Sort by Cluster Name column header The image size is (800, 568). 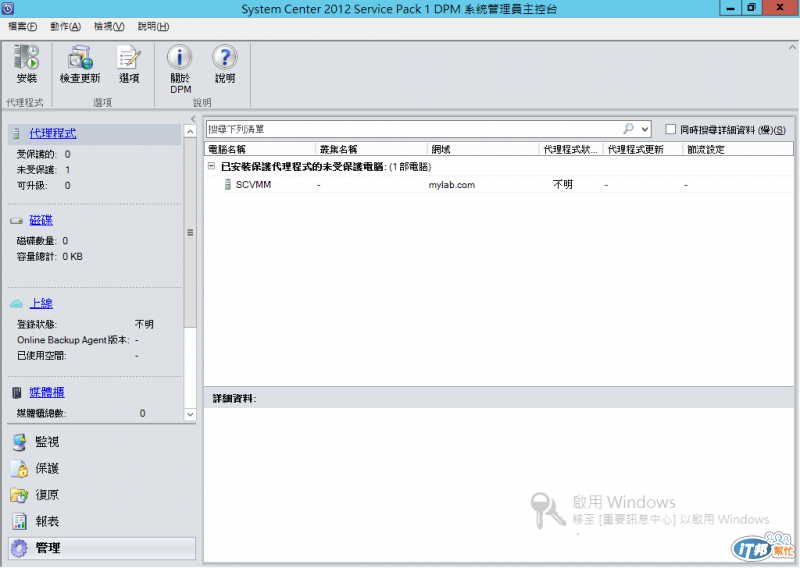pos(371,149)
